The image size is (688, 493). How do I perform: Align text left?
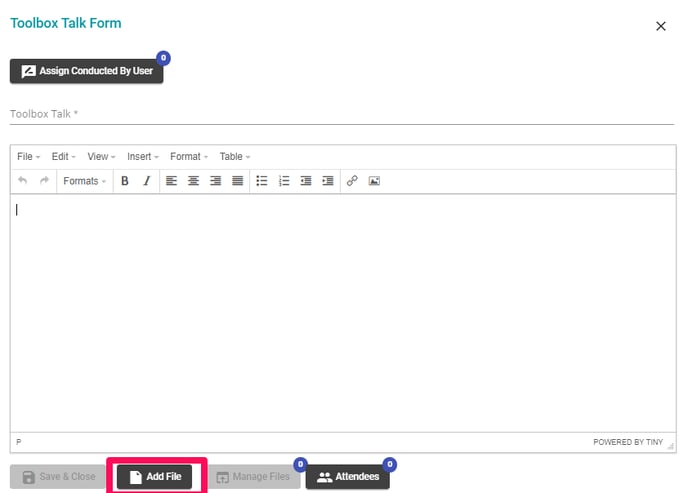pyautogui.click(x=171, y=181)
